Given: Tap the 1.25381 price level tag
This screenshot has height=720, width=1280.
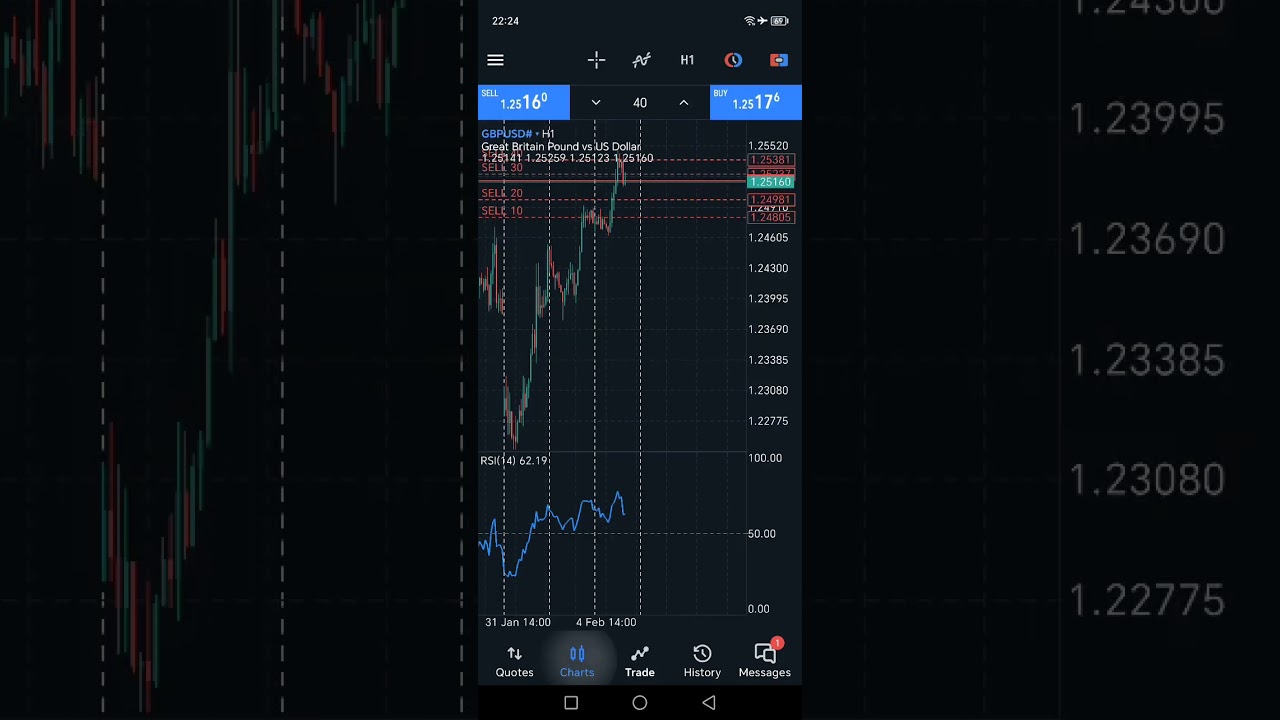Looking at the screenshot, I should point(771,160).
